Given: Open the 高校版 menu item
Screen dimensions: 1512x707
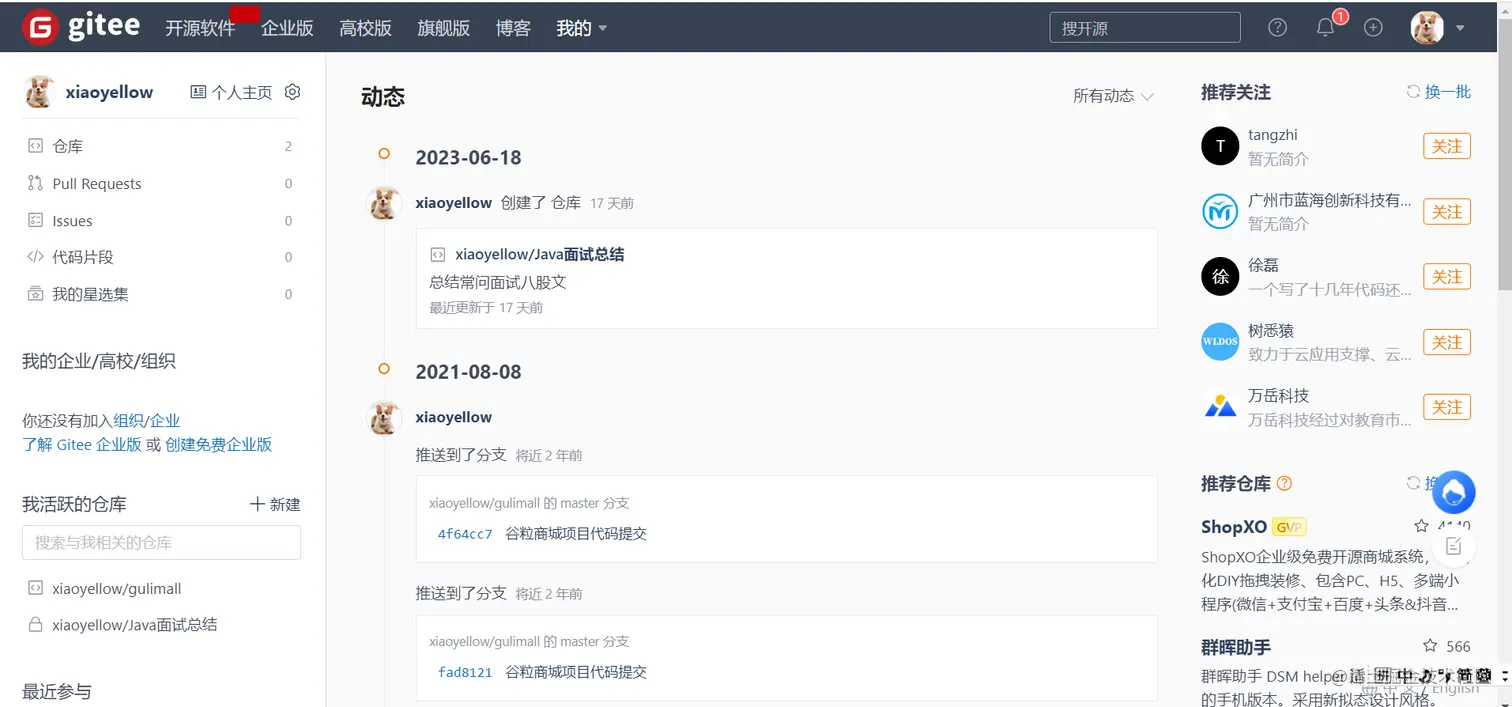Looking at the screenshot, I should click(x=365, y=28).
